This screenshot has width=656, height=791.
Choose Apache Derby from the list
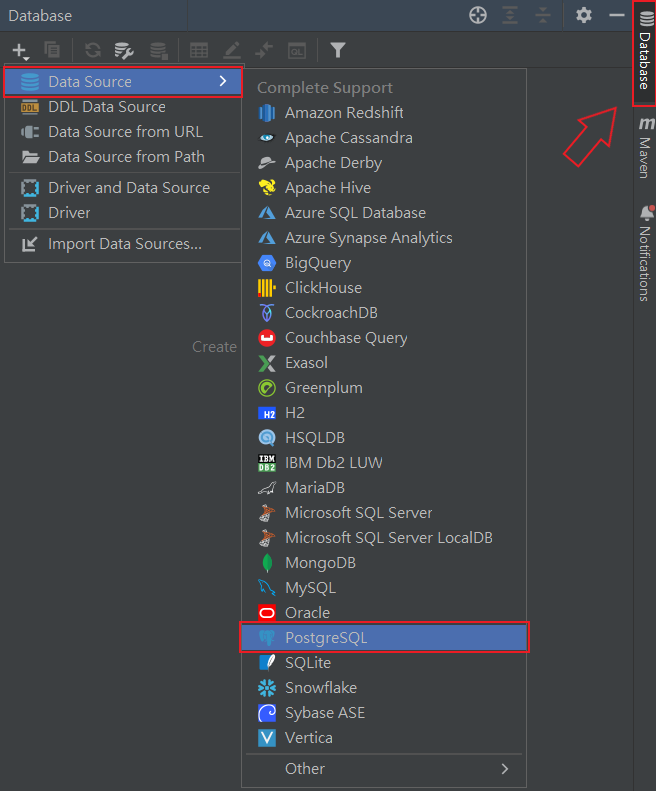pyautogui.click(x=384, y=162)
